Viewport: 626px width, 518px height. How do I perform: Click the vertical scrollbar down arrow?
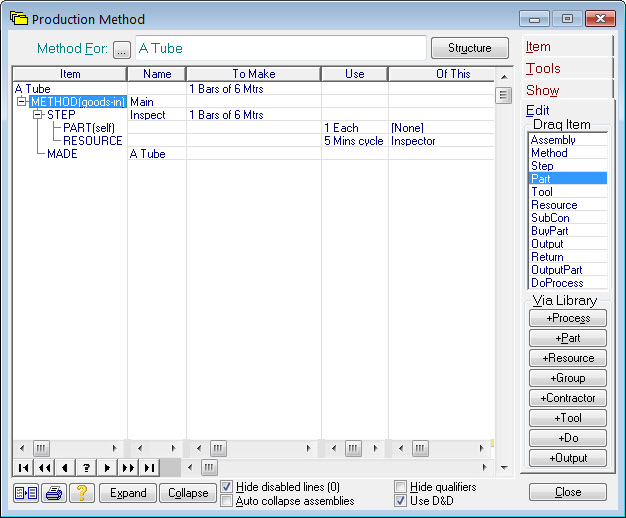pos(504,467)
